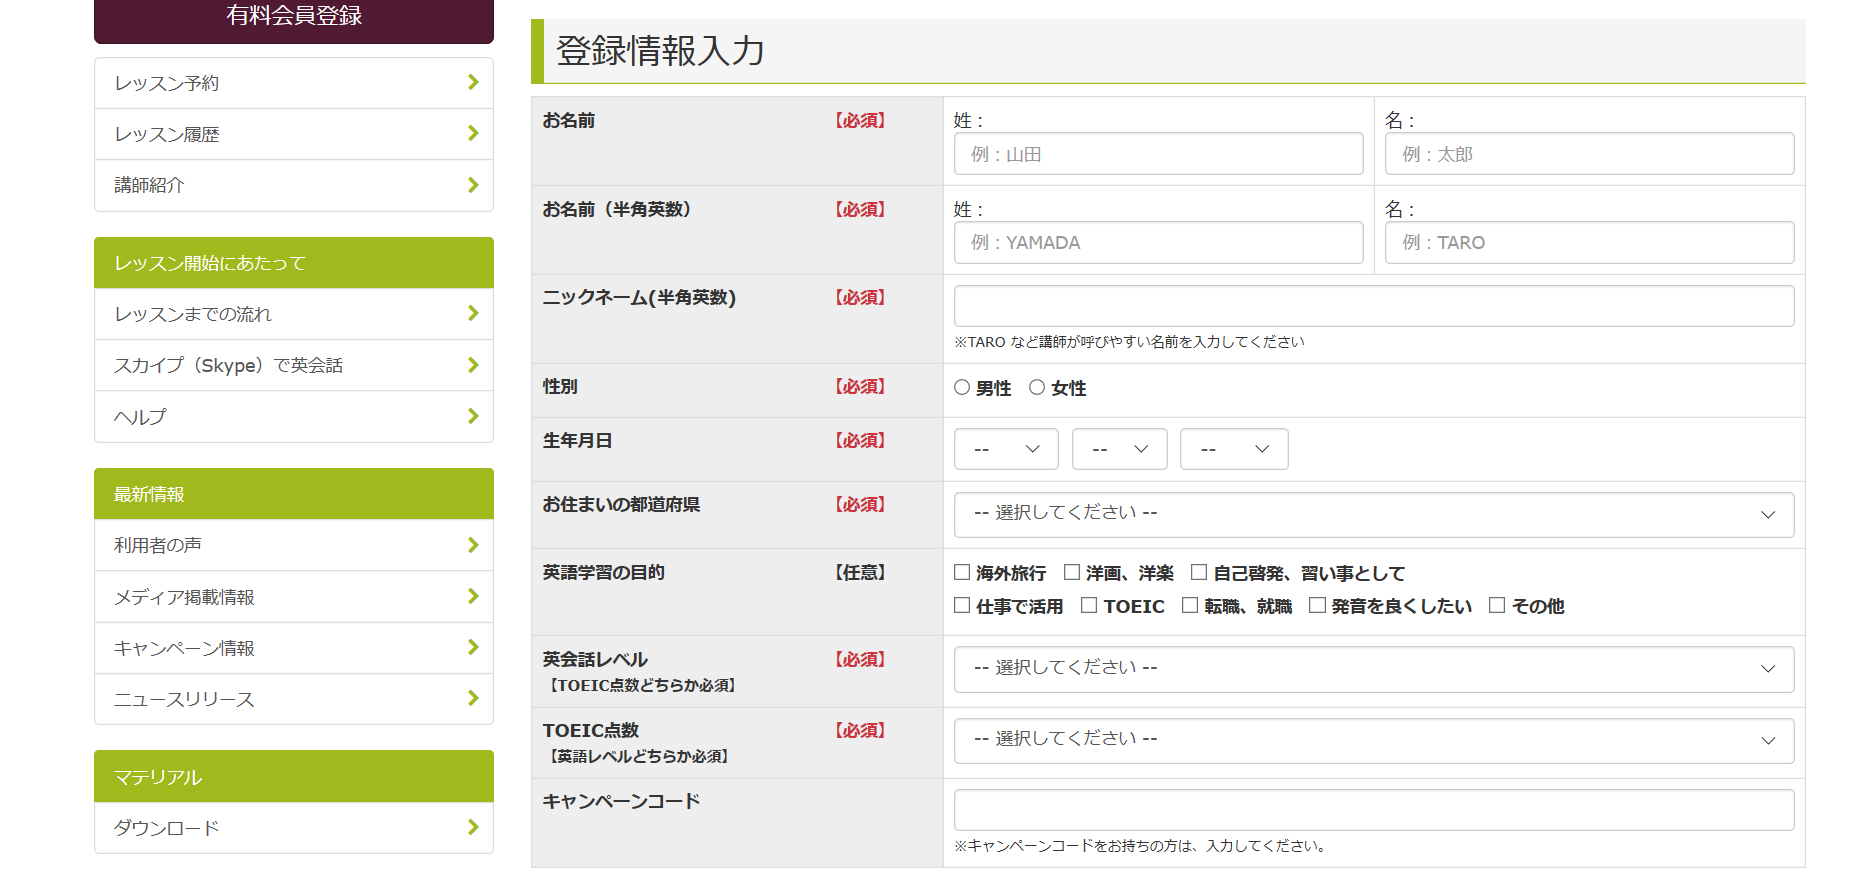This screenshot has height=894, width=1864.
Task: Select the 女性 gender option
Action: click(1037, 387)
